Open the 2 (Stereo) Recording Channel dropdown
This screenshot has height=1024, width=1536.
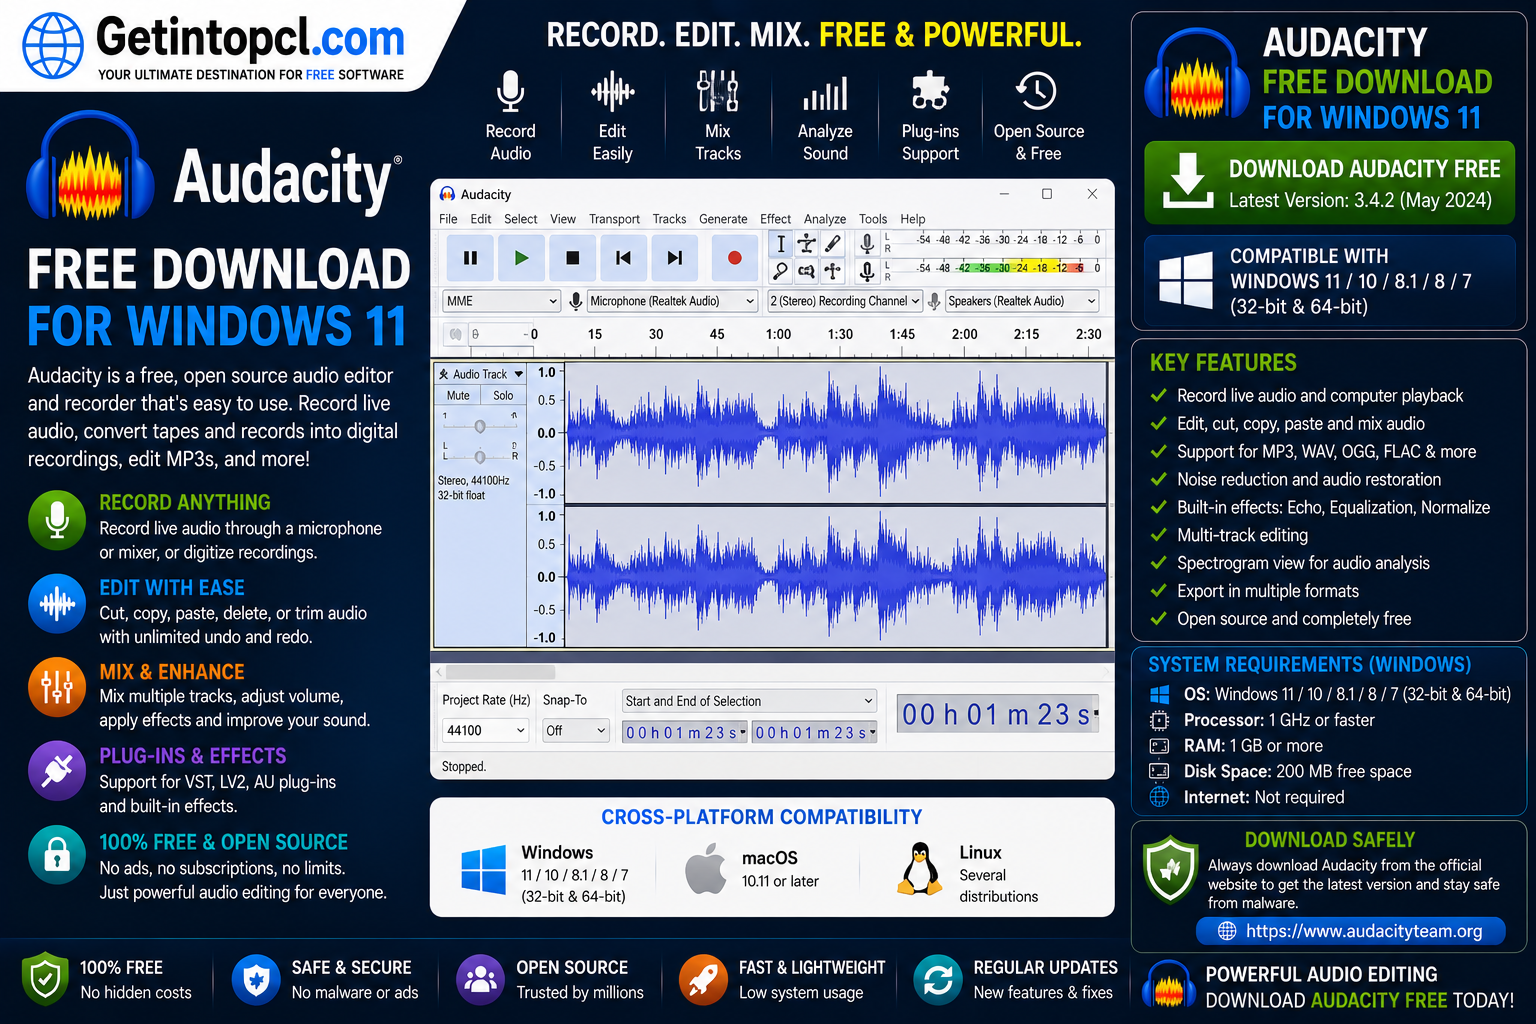844,301
